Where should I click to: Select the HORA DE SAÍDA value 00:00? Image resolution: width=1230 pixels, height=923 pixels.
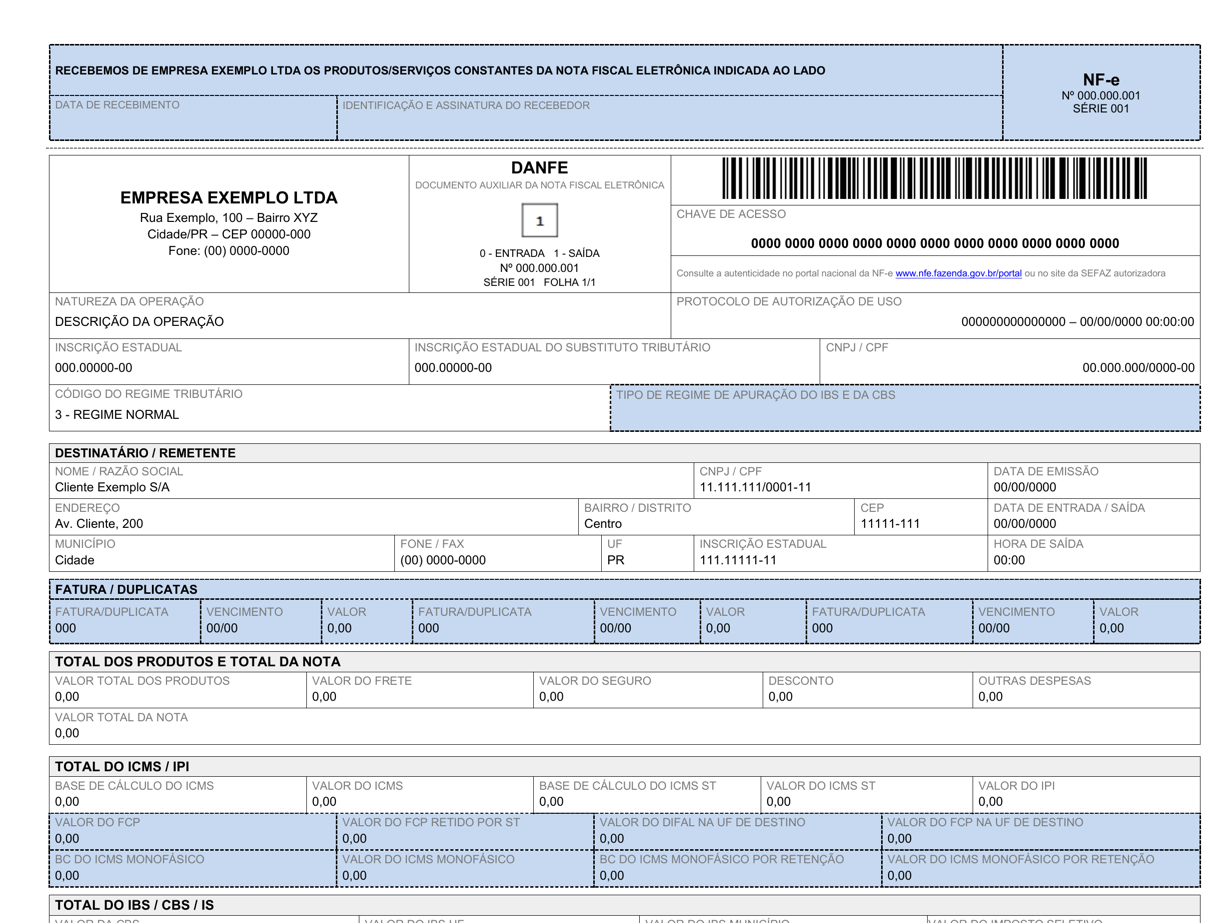(x=1009, y=560)
